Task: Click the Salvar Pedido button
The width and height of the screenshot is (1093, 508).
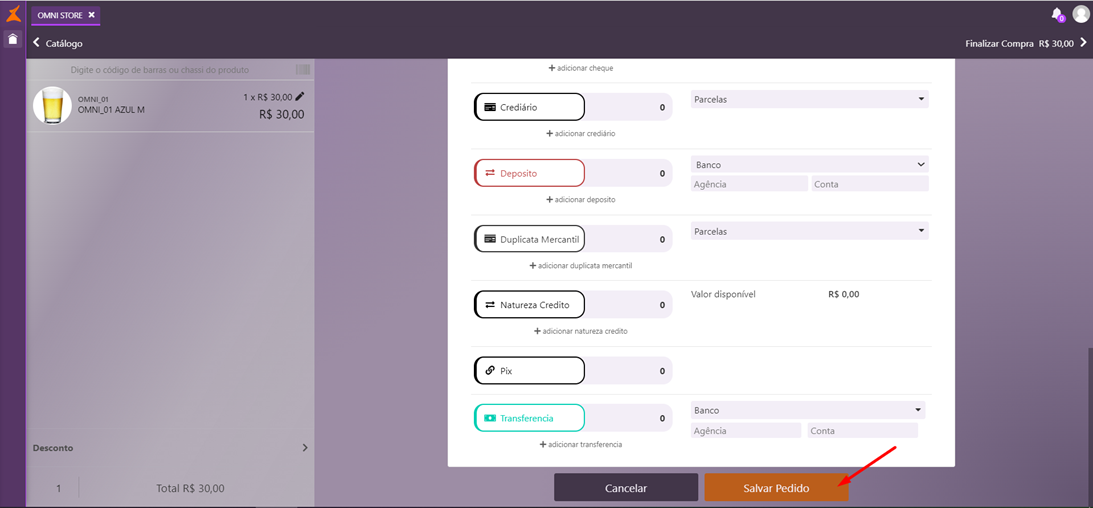Action: [777, 488]
